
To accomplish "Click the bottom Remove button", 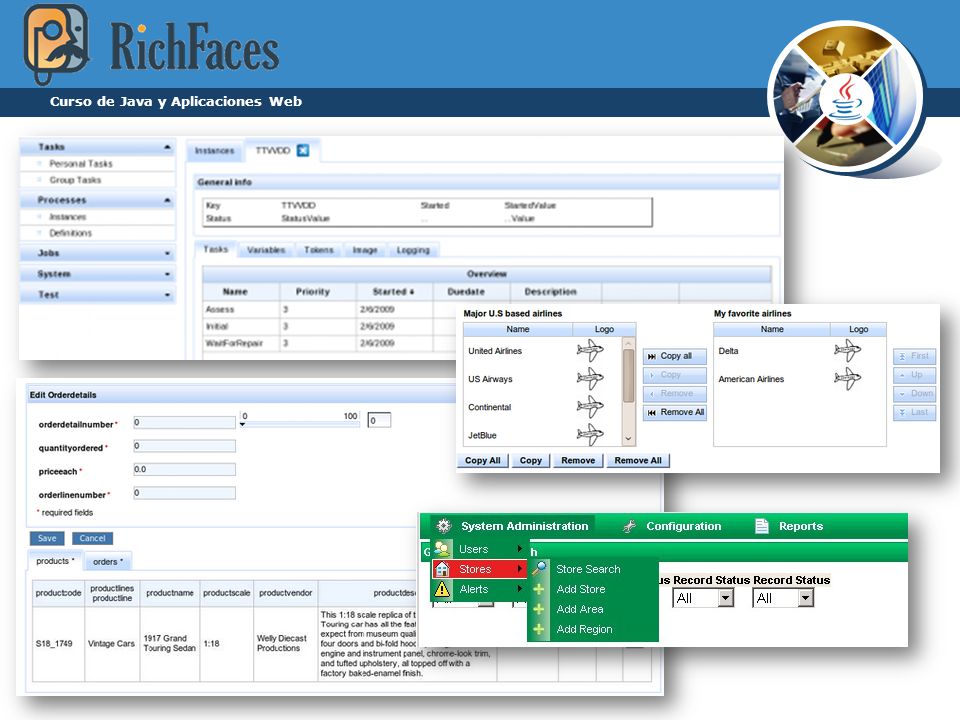I will [578, 460].
